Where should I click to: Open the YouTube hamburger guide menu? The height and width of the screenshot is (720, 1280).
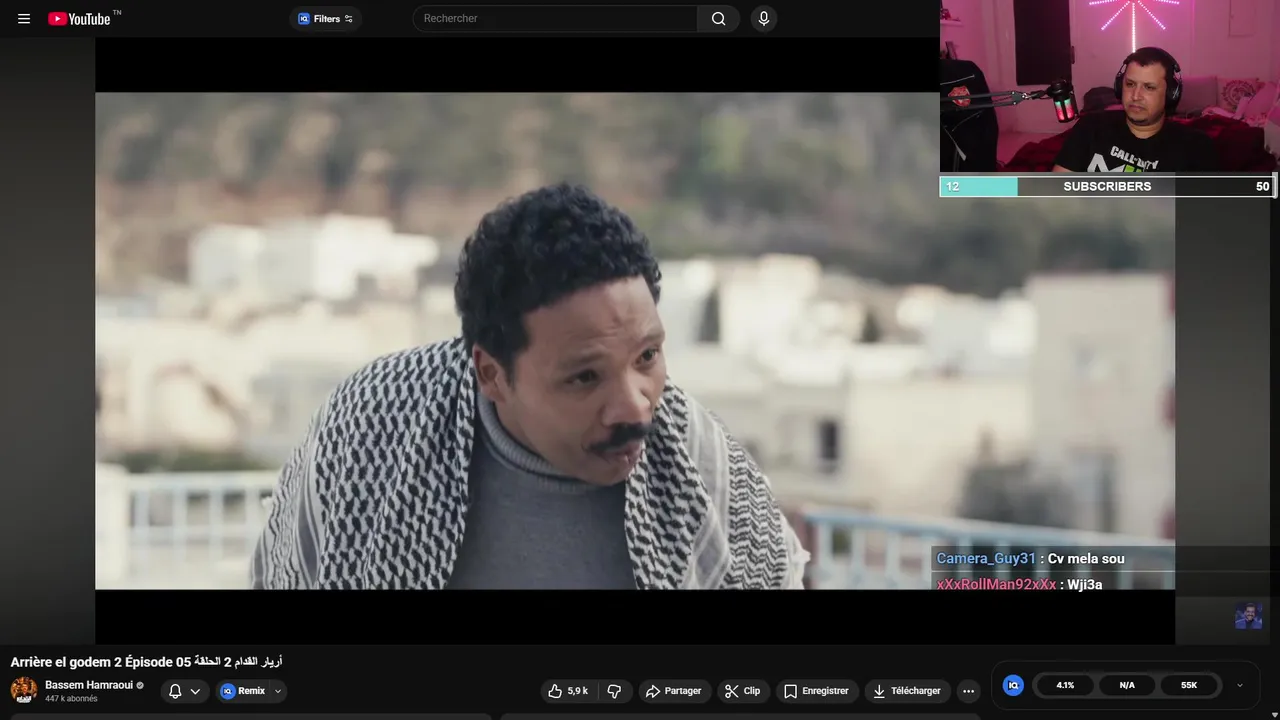24,18
